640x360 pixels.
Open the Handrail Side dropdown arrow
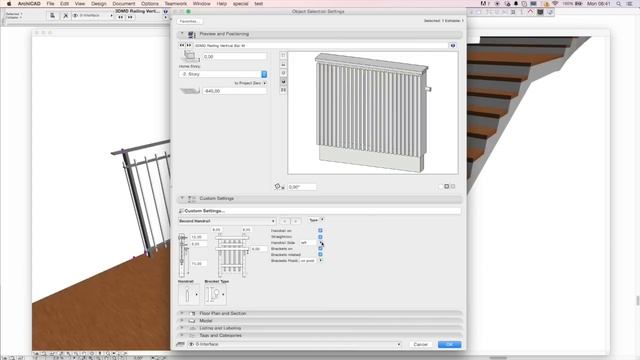pos(320,242)
